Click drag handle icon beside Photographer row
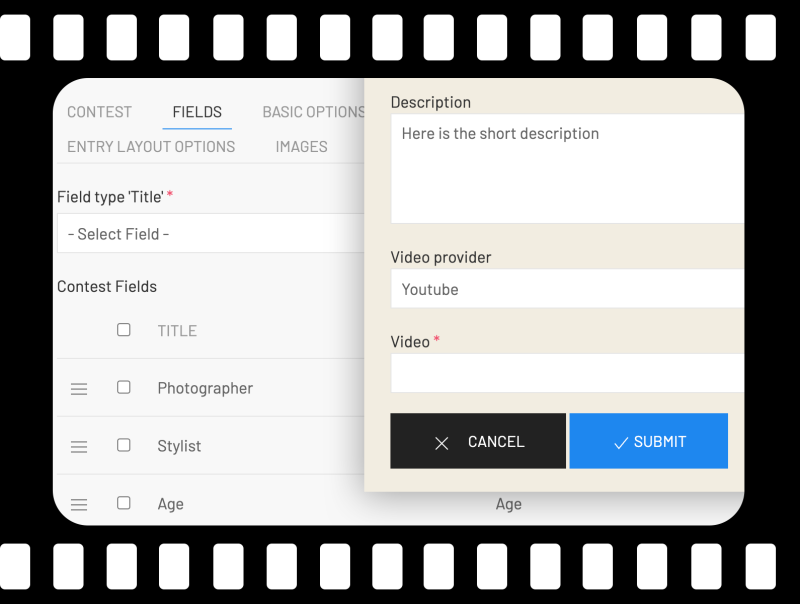Screen dimensions: 800x604 tap(79, 389)
